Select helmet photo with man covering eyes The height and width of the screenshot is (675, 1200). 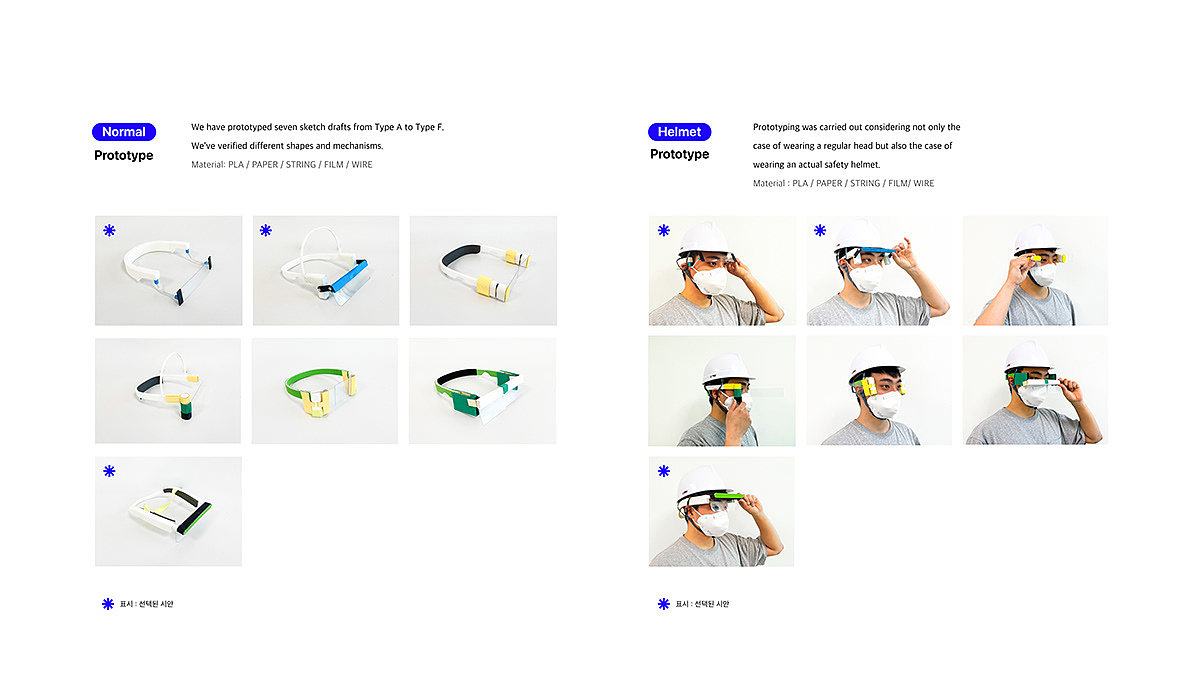click(1035, 270)
